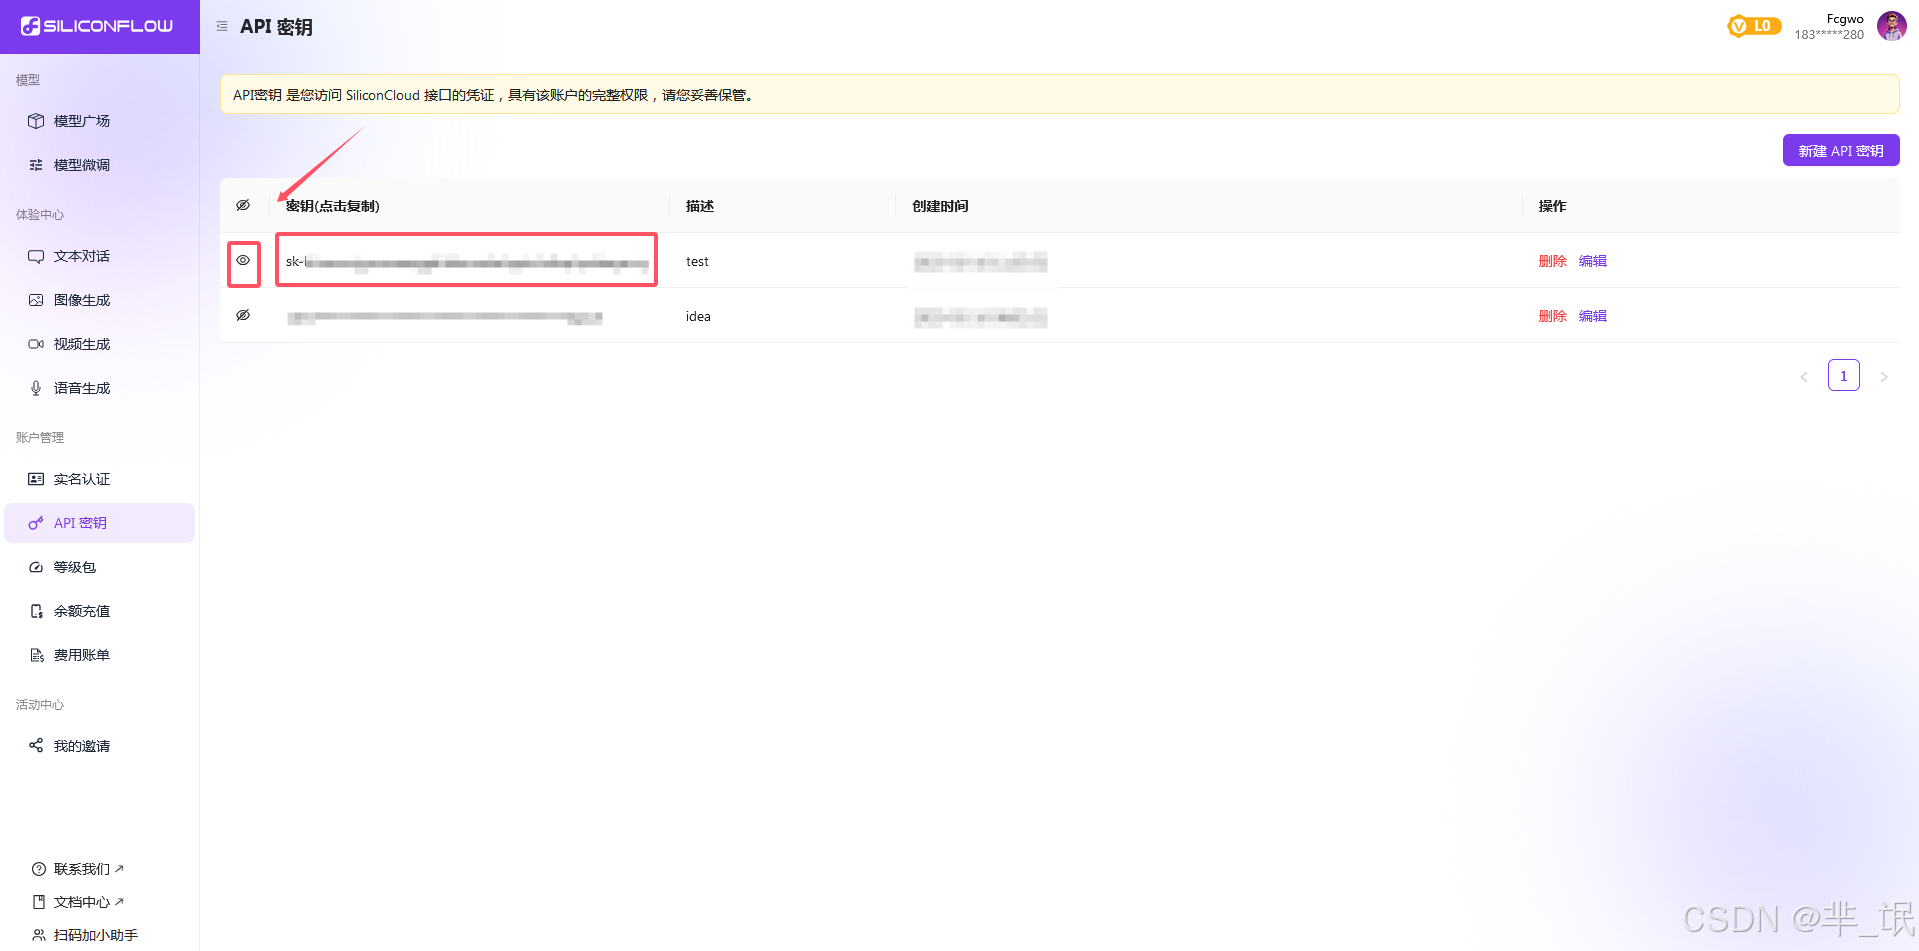This screenshot has width=1919, height=951.
Task: Click the creation time of idea key
Action: pos(980,317)
